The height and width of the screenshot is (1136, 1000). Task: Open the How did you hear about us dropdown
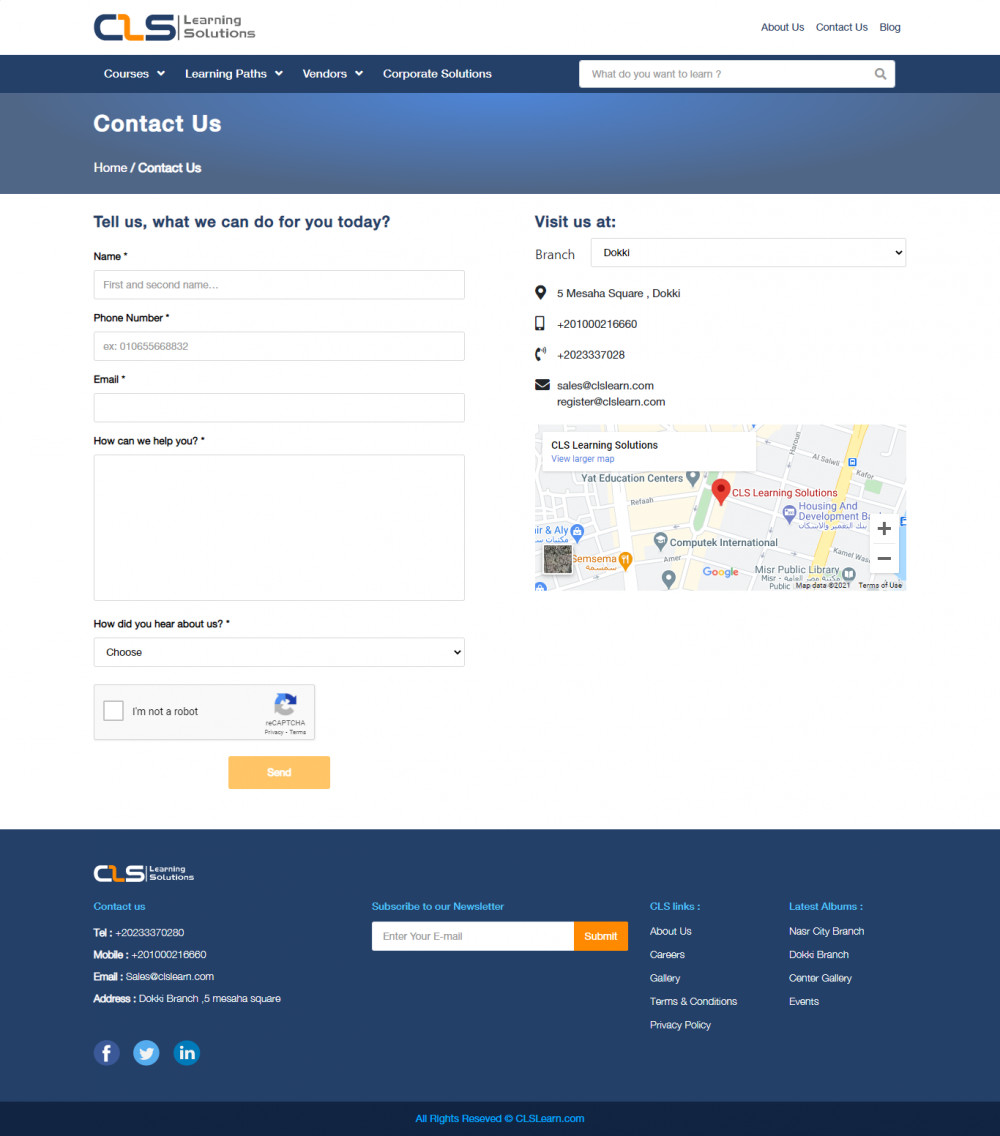pos(278,652)
